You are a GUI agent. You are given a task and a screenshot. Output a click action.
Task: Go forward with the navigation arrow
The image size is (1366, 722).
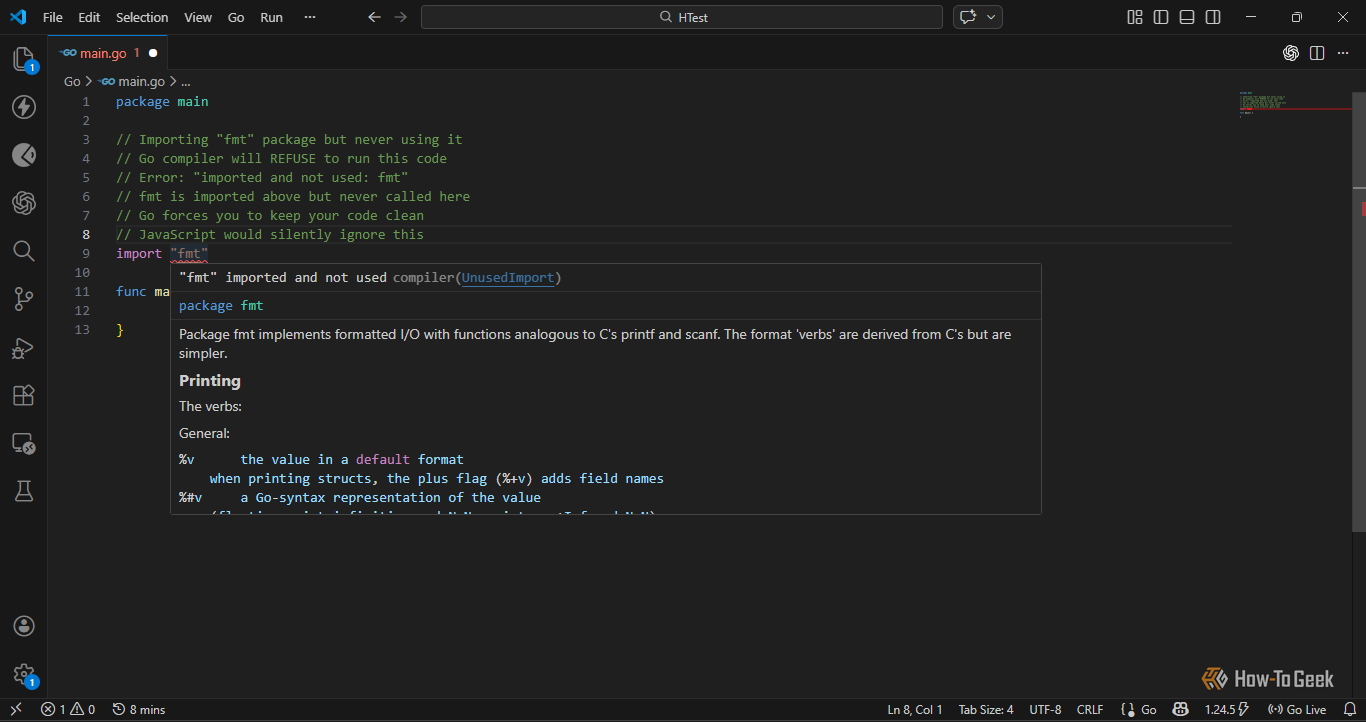(401, 17)
